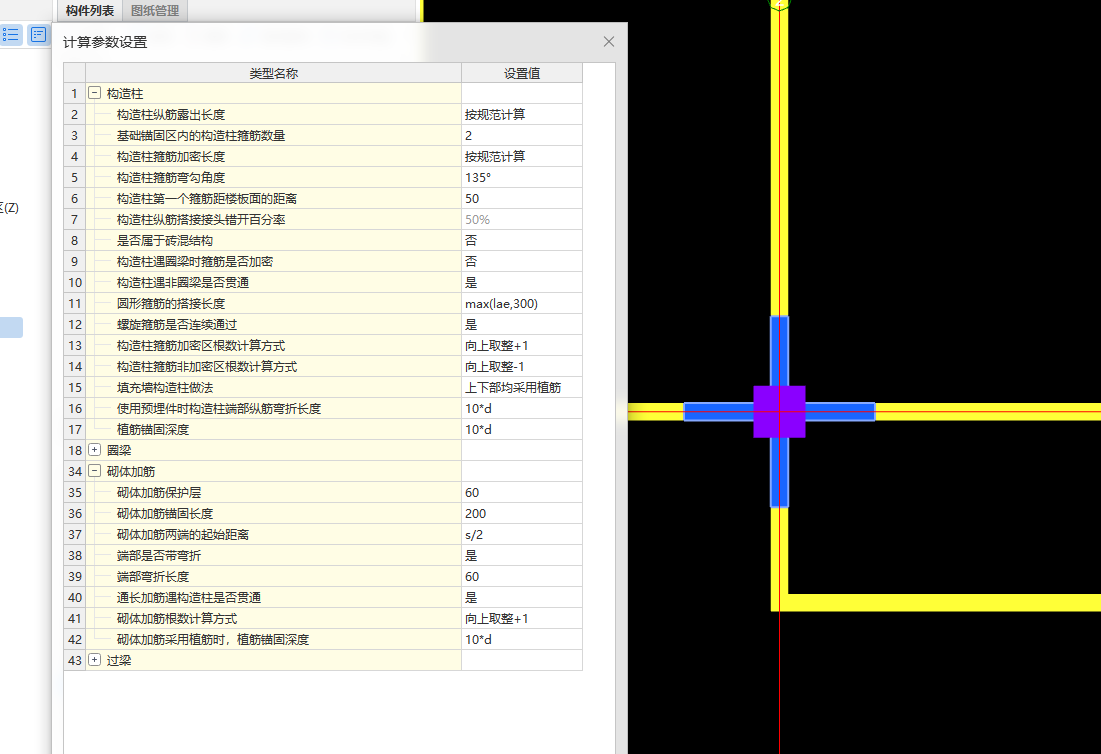Image resolution: width=1101 pixels, height=754 pixels.
Task: Edit the max(lae,300) value cell
Action: 522,303
